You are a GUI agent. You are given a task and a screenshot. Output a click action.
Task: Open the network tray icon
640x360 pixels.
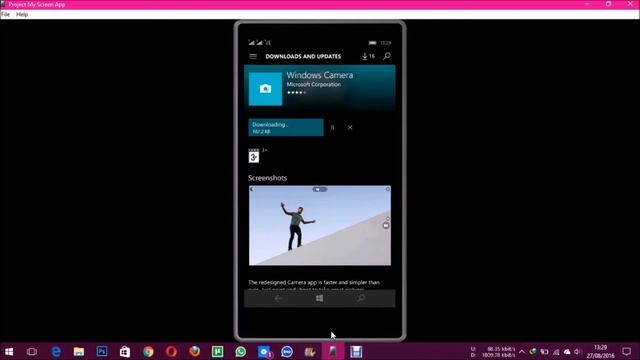pyautogui.click(x=556, y=351)
